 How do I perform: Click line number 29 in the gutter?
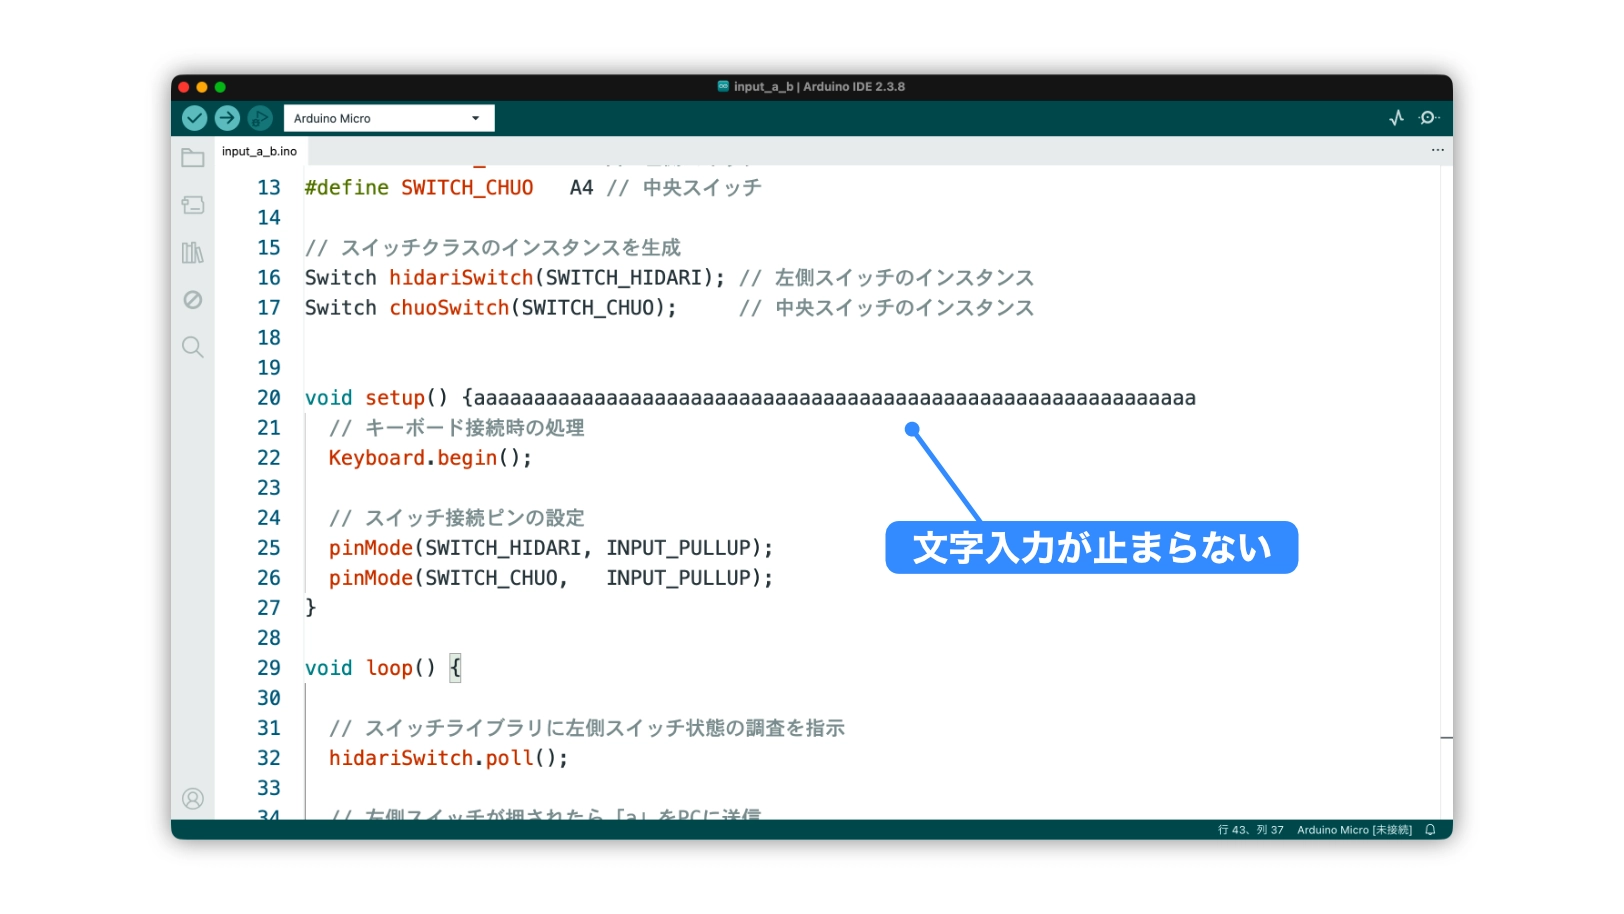[x=269, y=668]
